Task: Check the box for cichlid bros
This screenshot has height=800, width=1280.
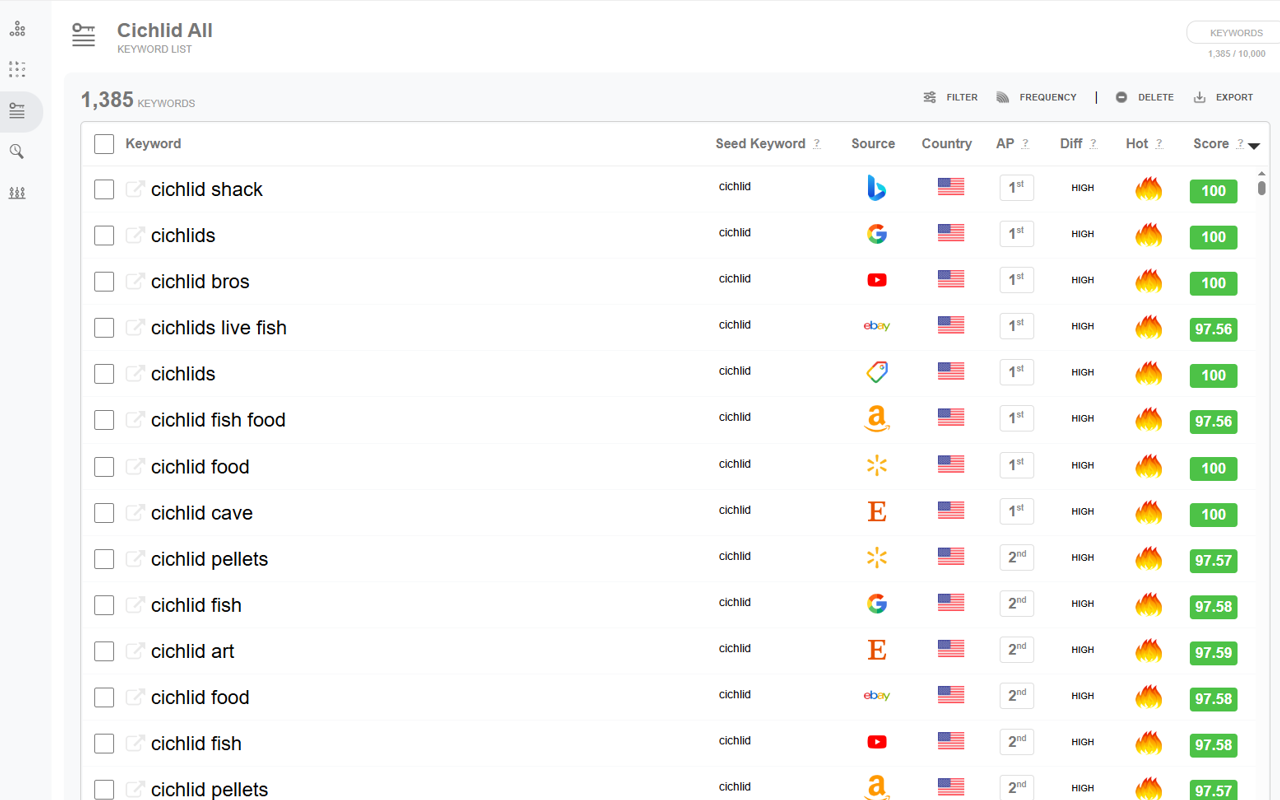Action: (104, 282)
